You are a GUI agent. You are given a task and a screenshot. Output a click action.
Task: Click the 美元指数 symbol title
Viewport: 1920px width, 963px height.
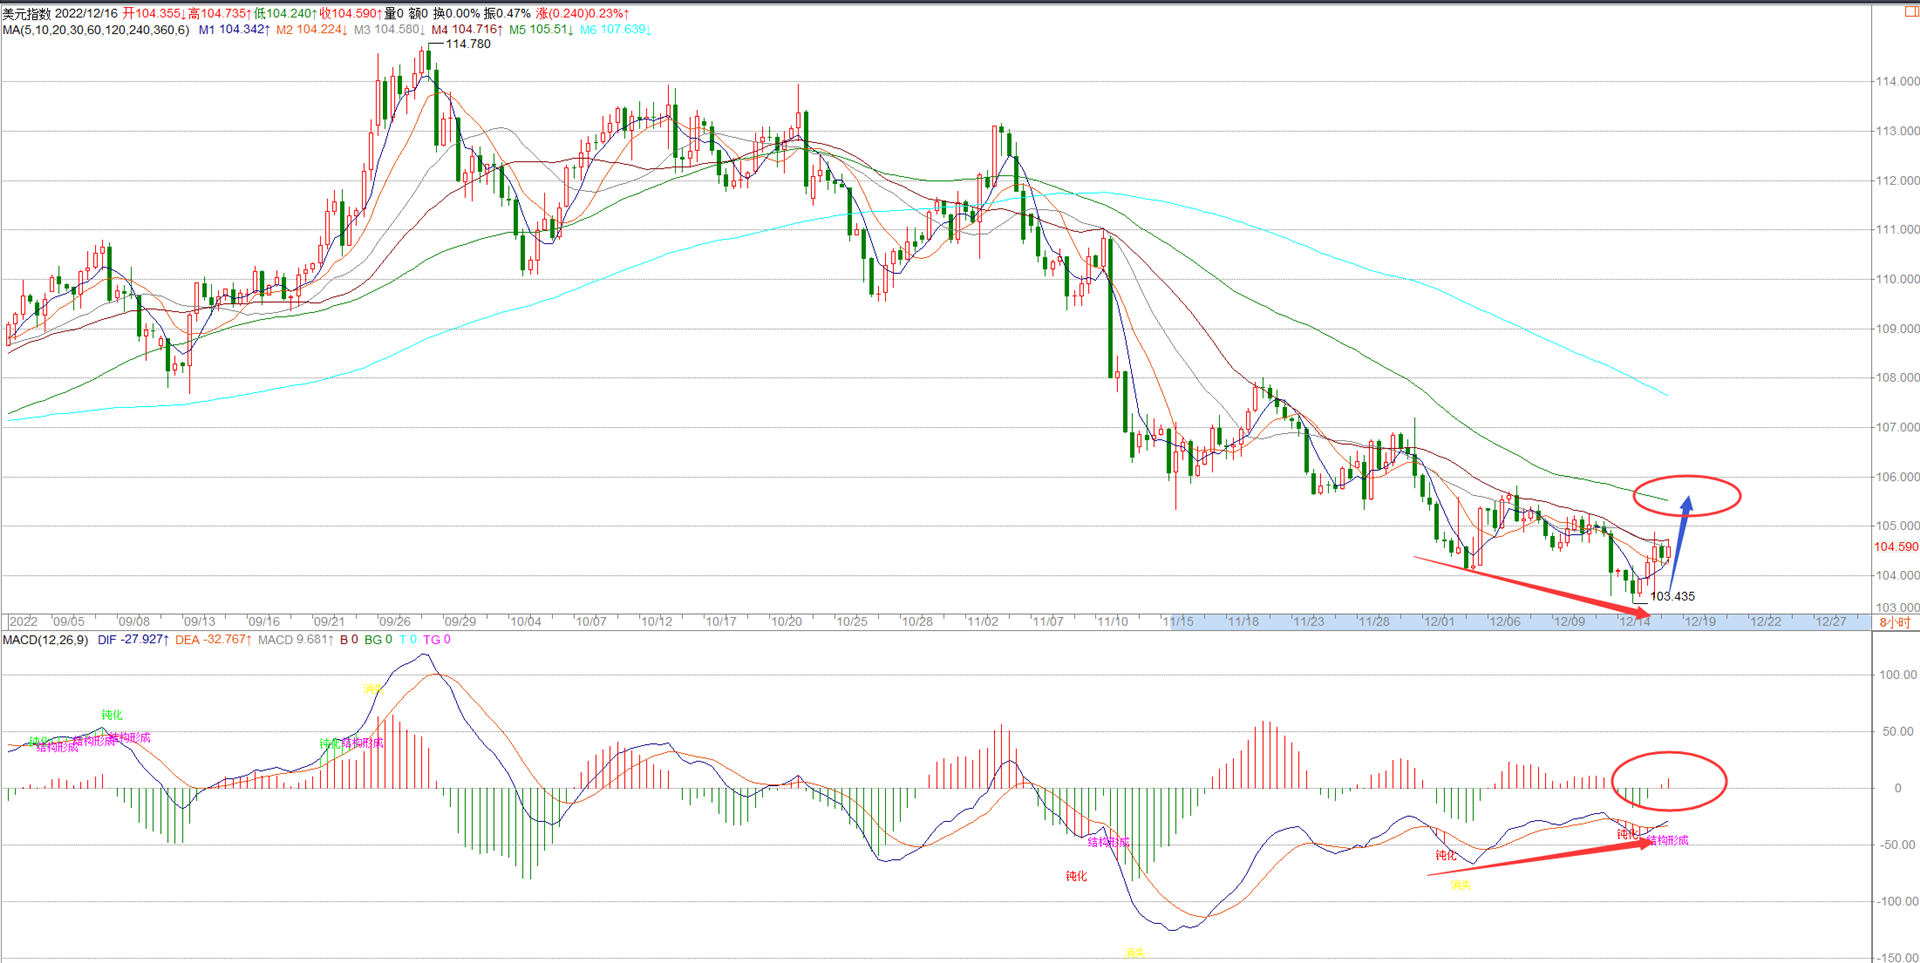(x=26, y=14)
